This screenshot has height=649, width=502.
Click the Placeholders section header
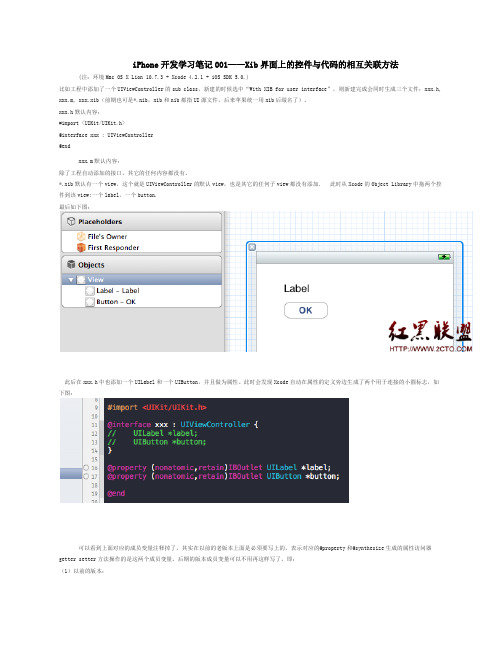(142, 222)
